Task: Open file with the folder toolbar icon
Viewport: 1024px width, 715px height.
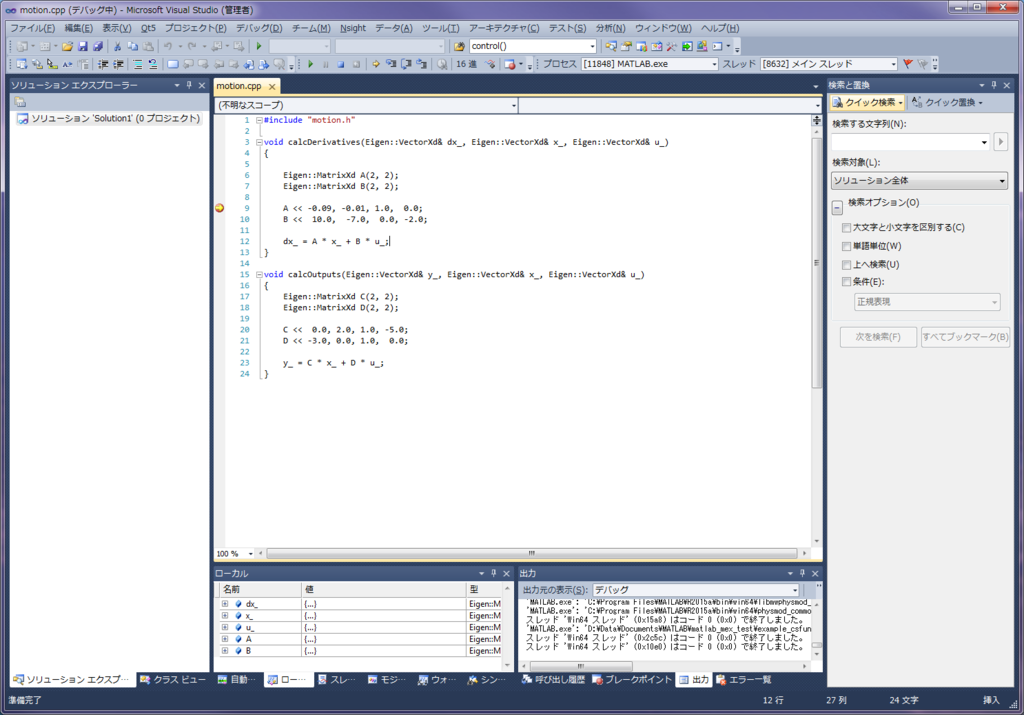Action: [x=67, y=46]
